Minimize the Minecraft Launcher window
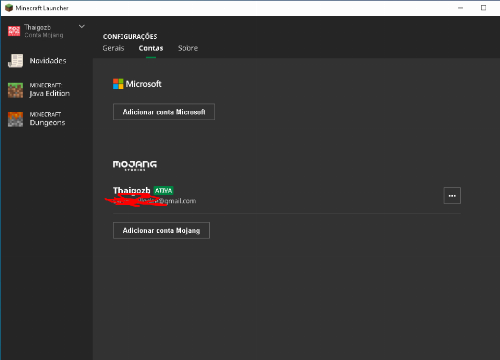 (460, 8)
